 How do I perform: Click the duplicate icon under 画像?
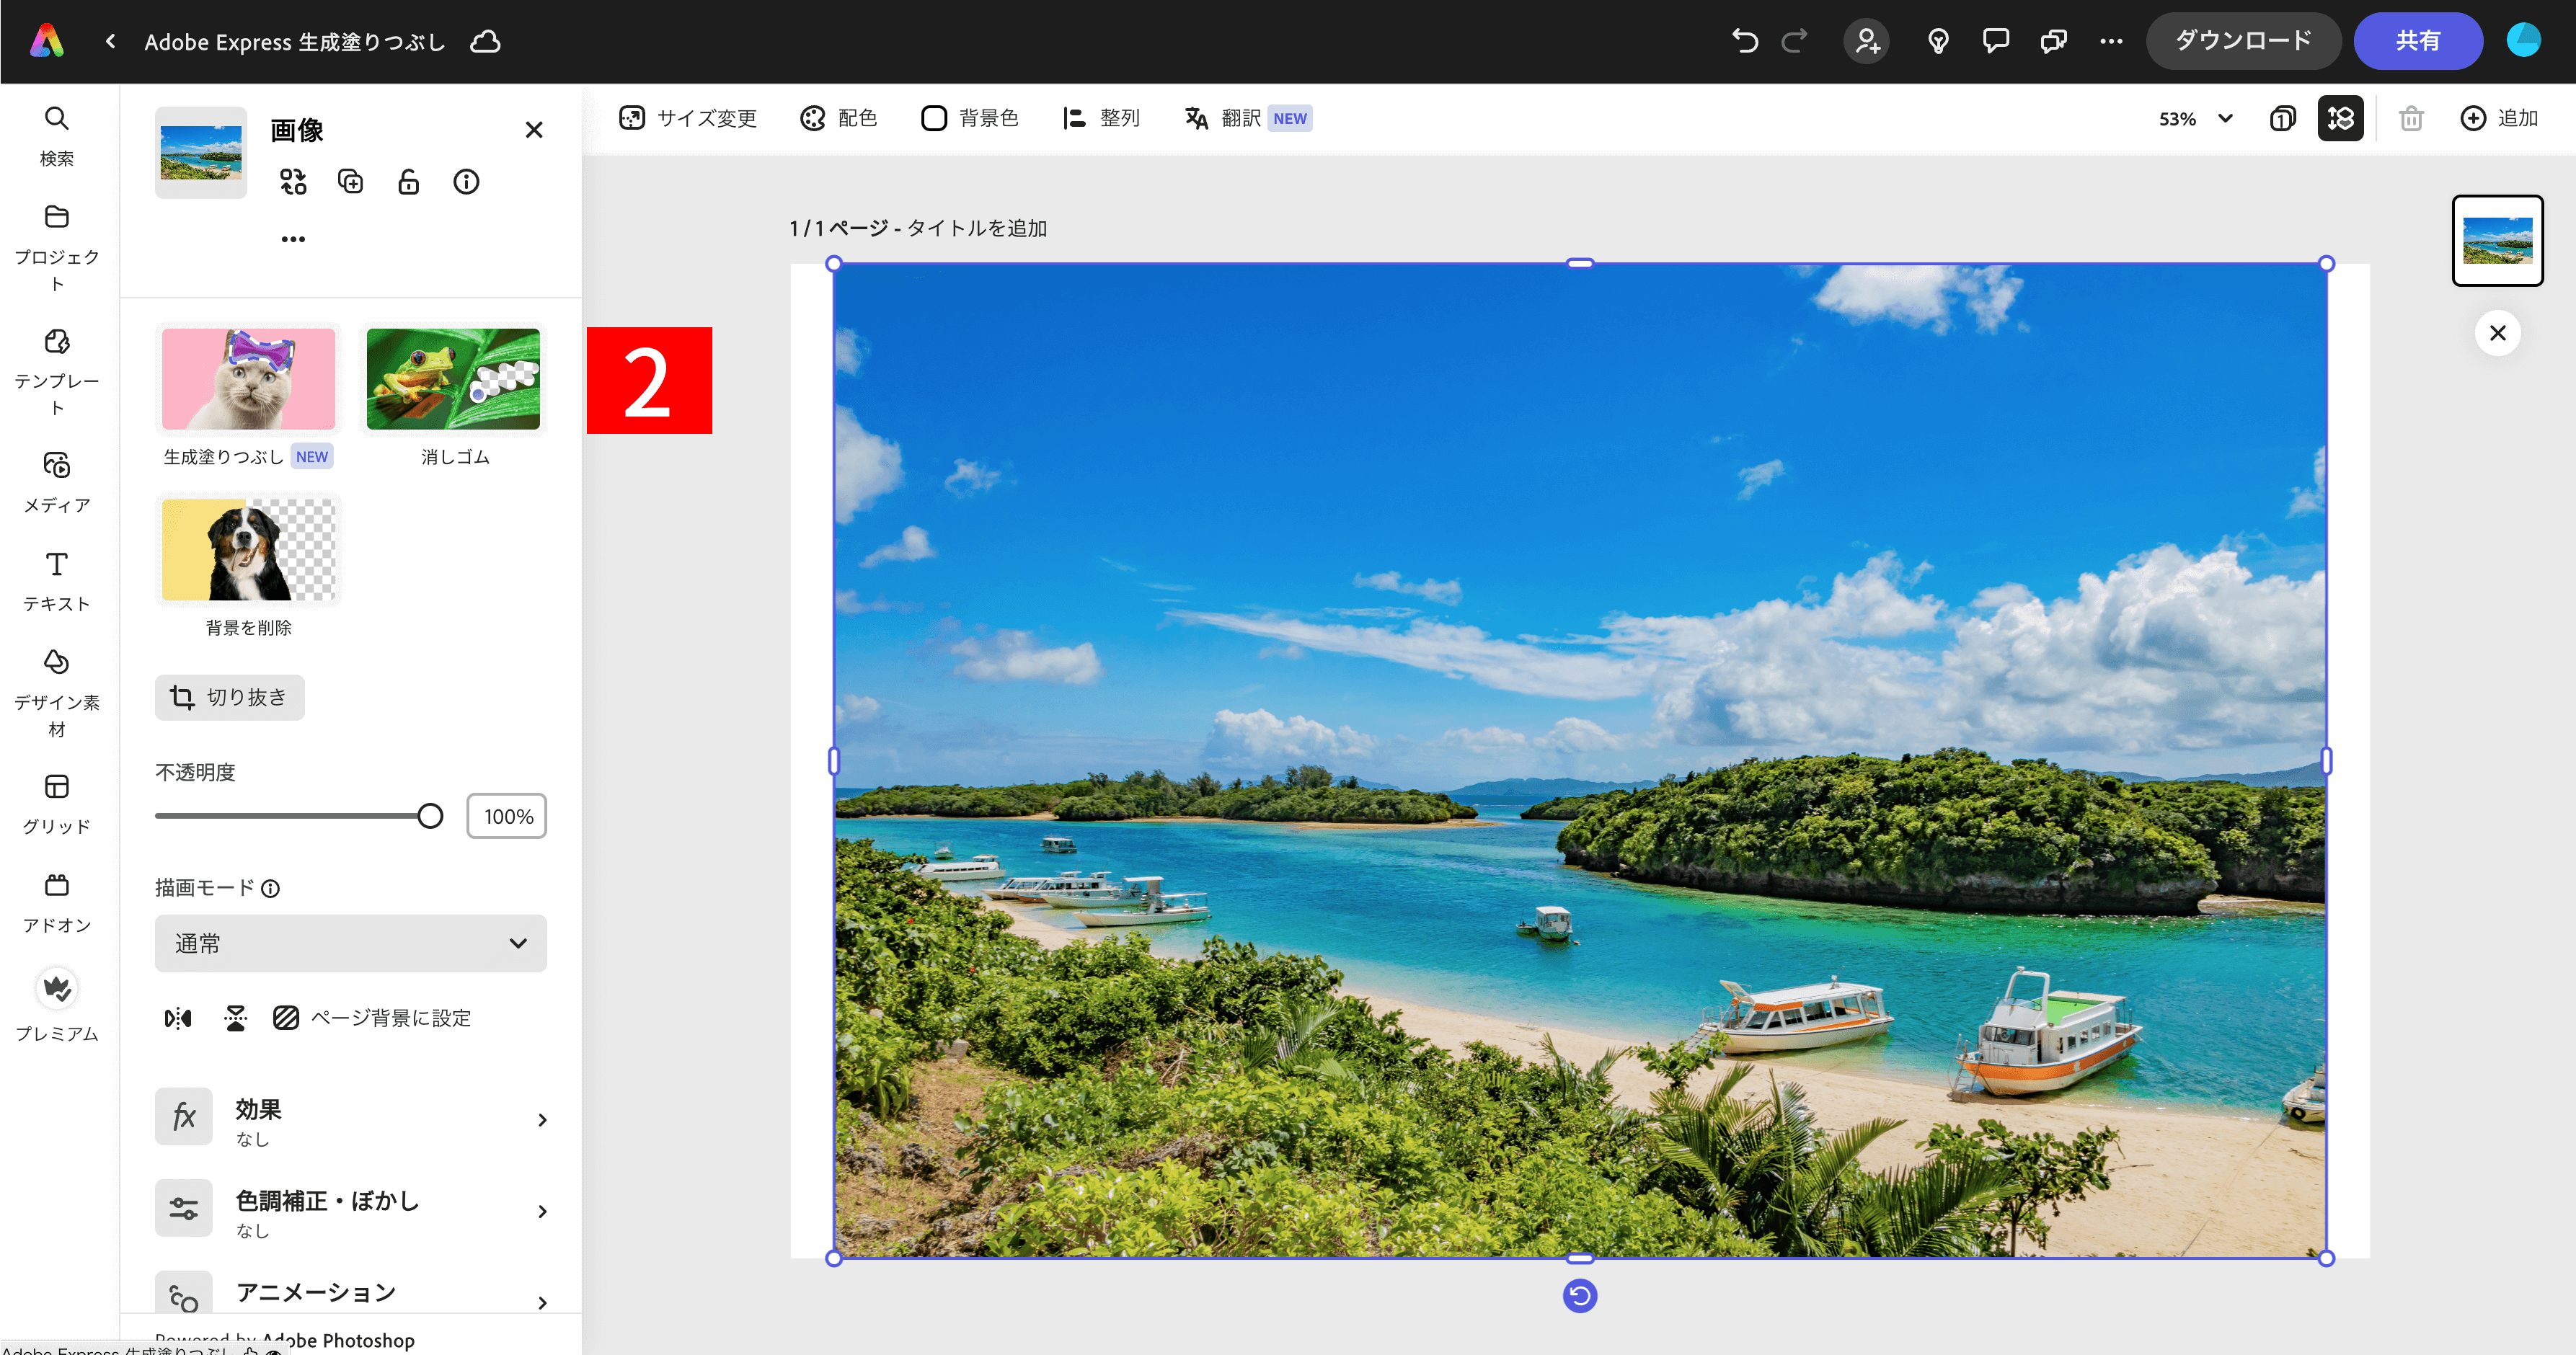(x=351, y=182)
